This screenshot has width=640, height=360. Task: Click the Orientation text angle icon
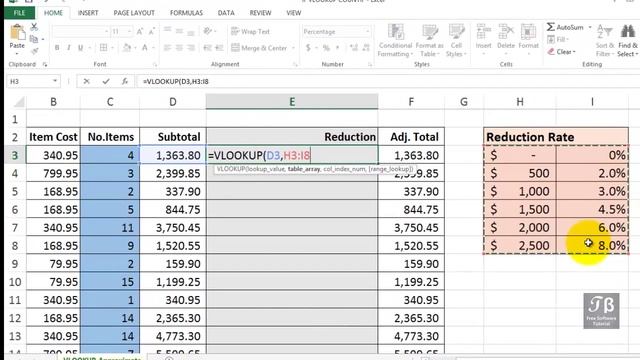tap(208, 31)
